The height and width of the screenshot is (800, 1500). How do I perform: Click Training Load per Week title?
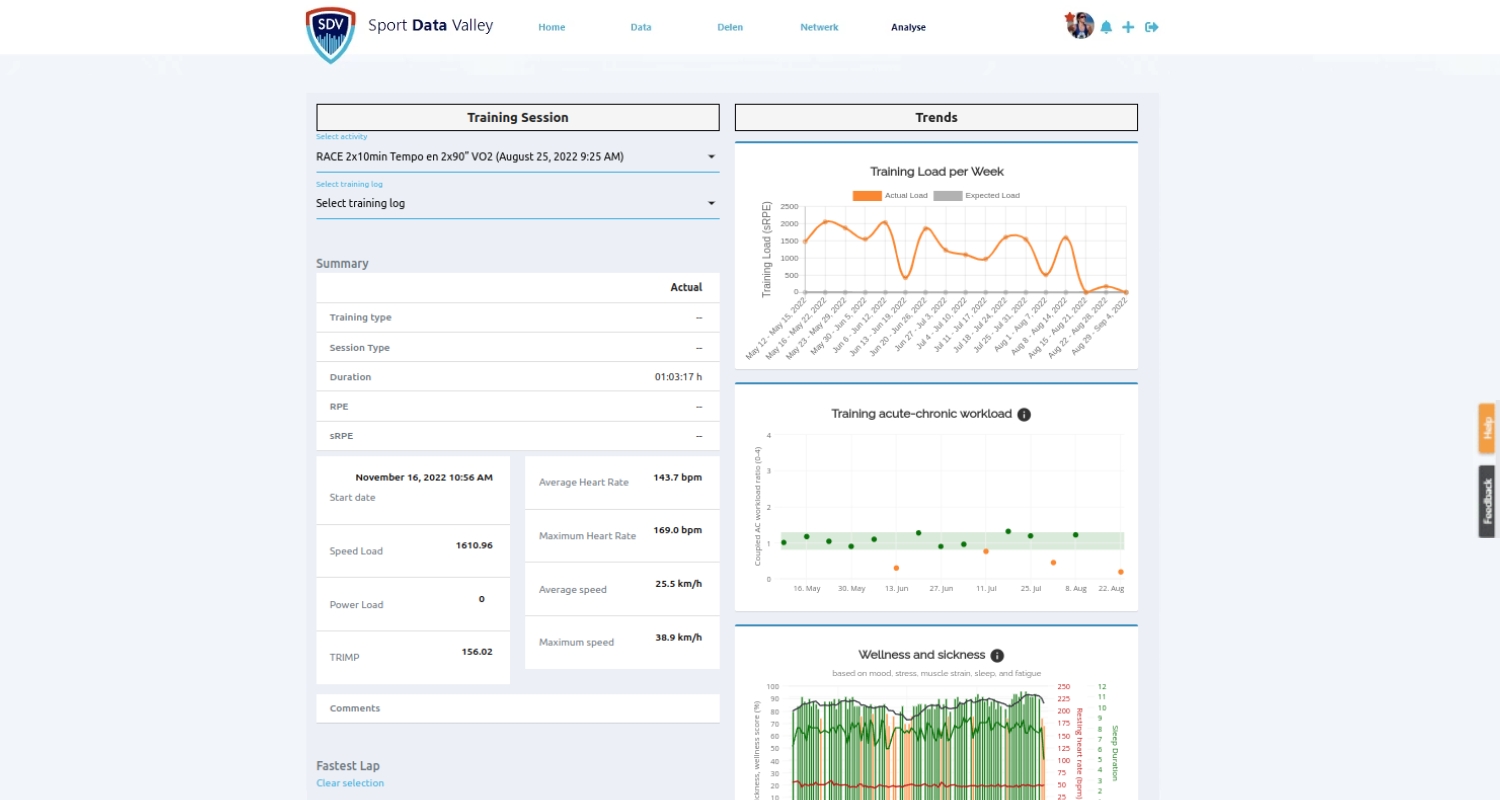pyautogui.click(x=936, y=172)
